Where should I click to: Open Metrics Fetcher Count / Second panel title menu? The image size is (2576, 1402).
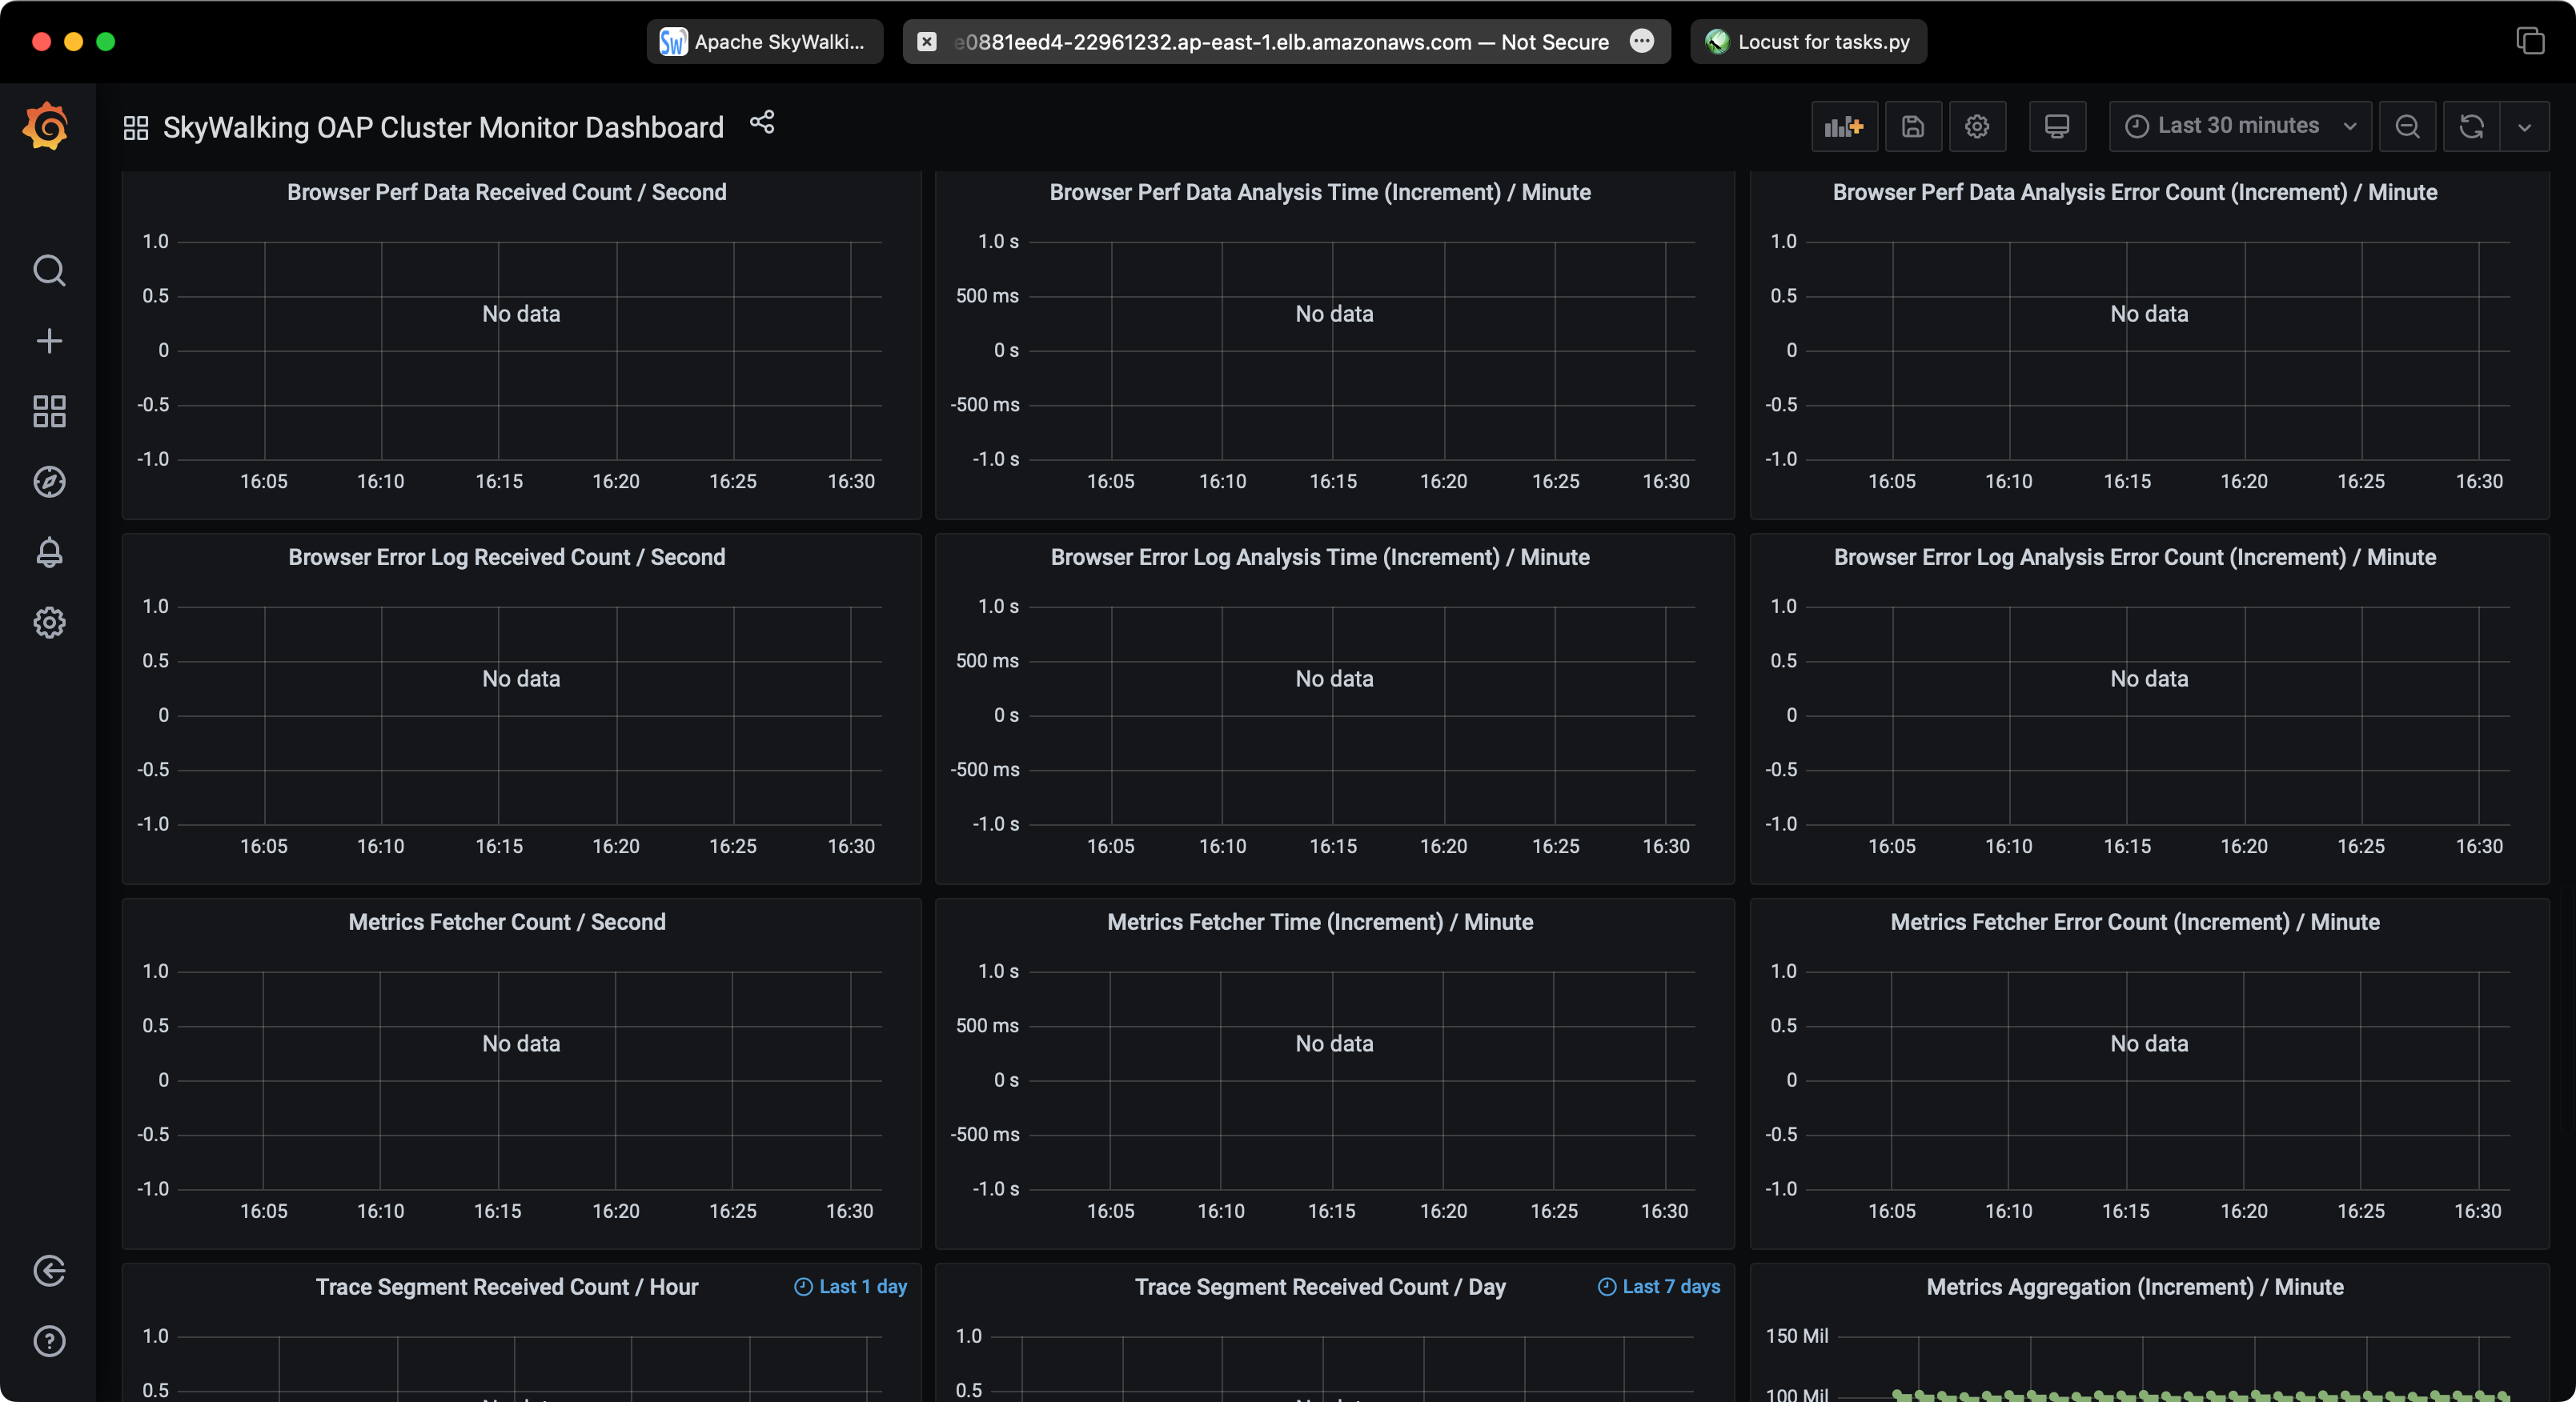[x=506, y=922]
